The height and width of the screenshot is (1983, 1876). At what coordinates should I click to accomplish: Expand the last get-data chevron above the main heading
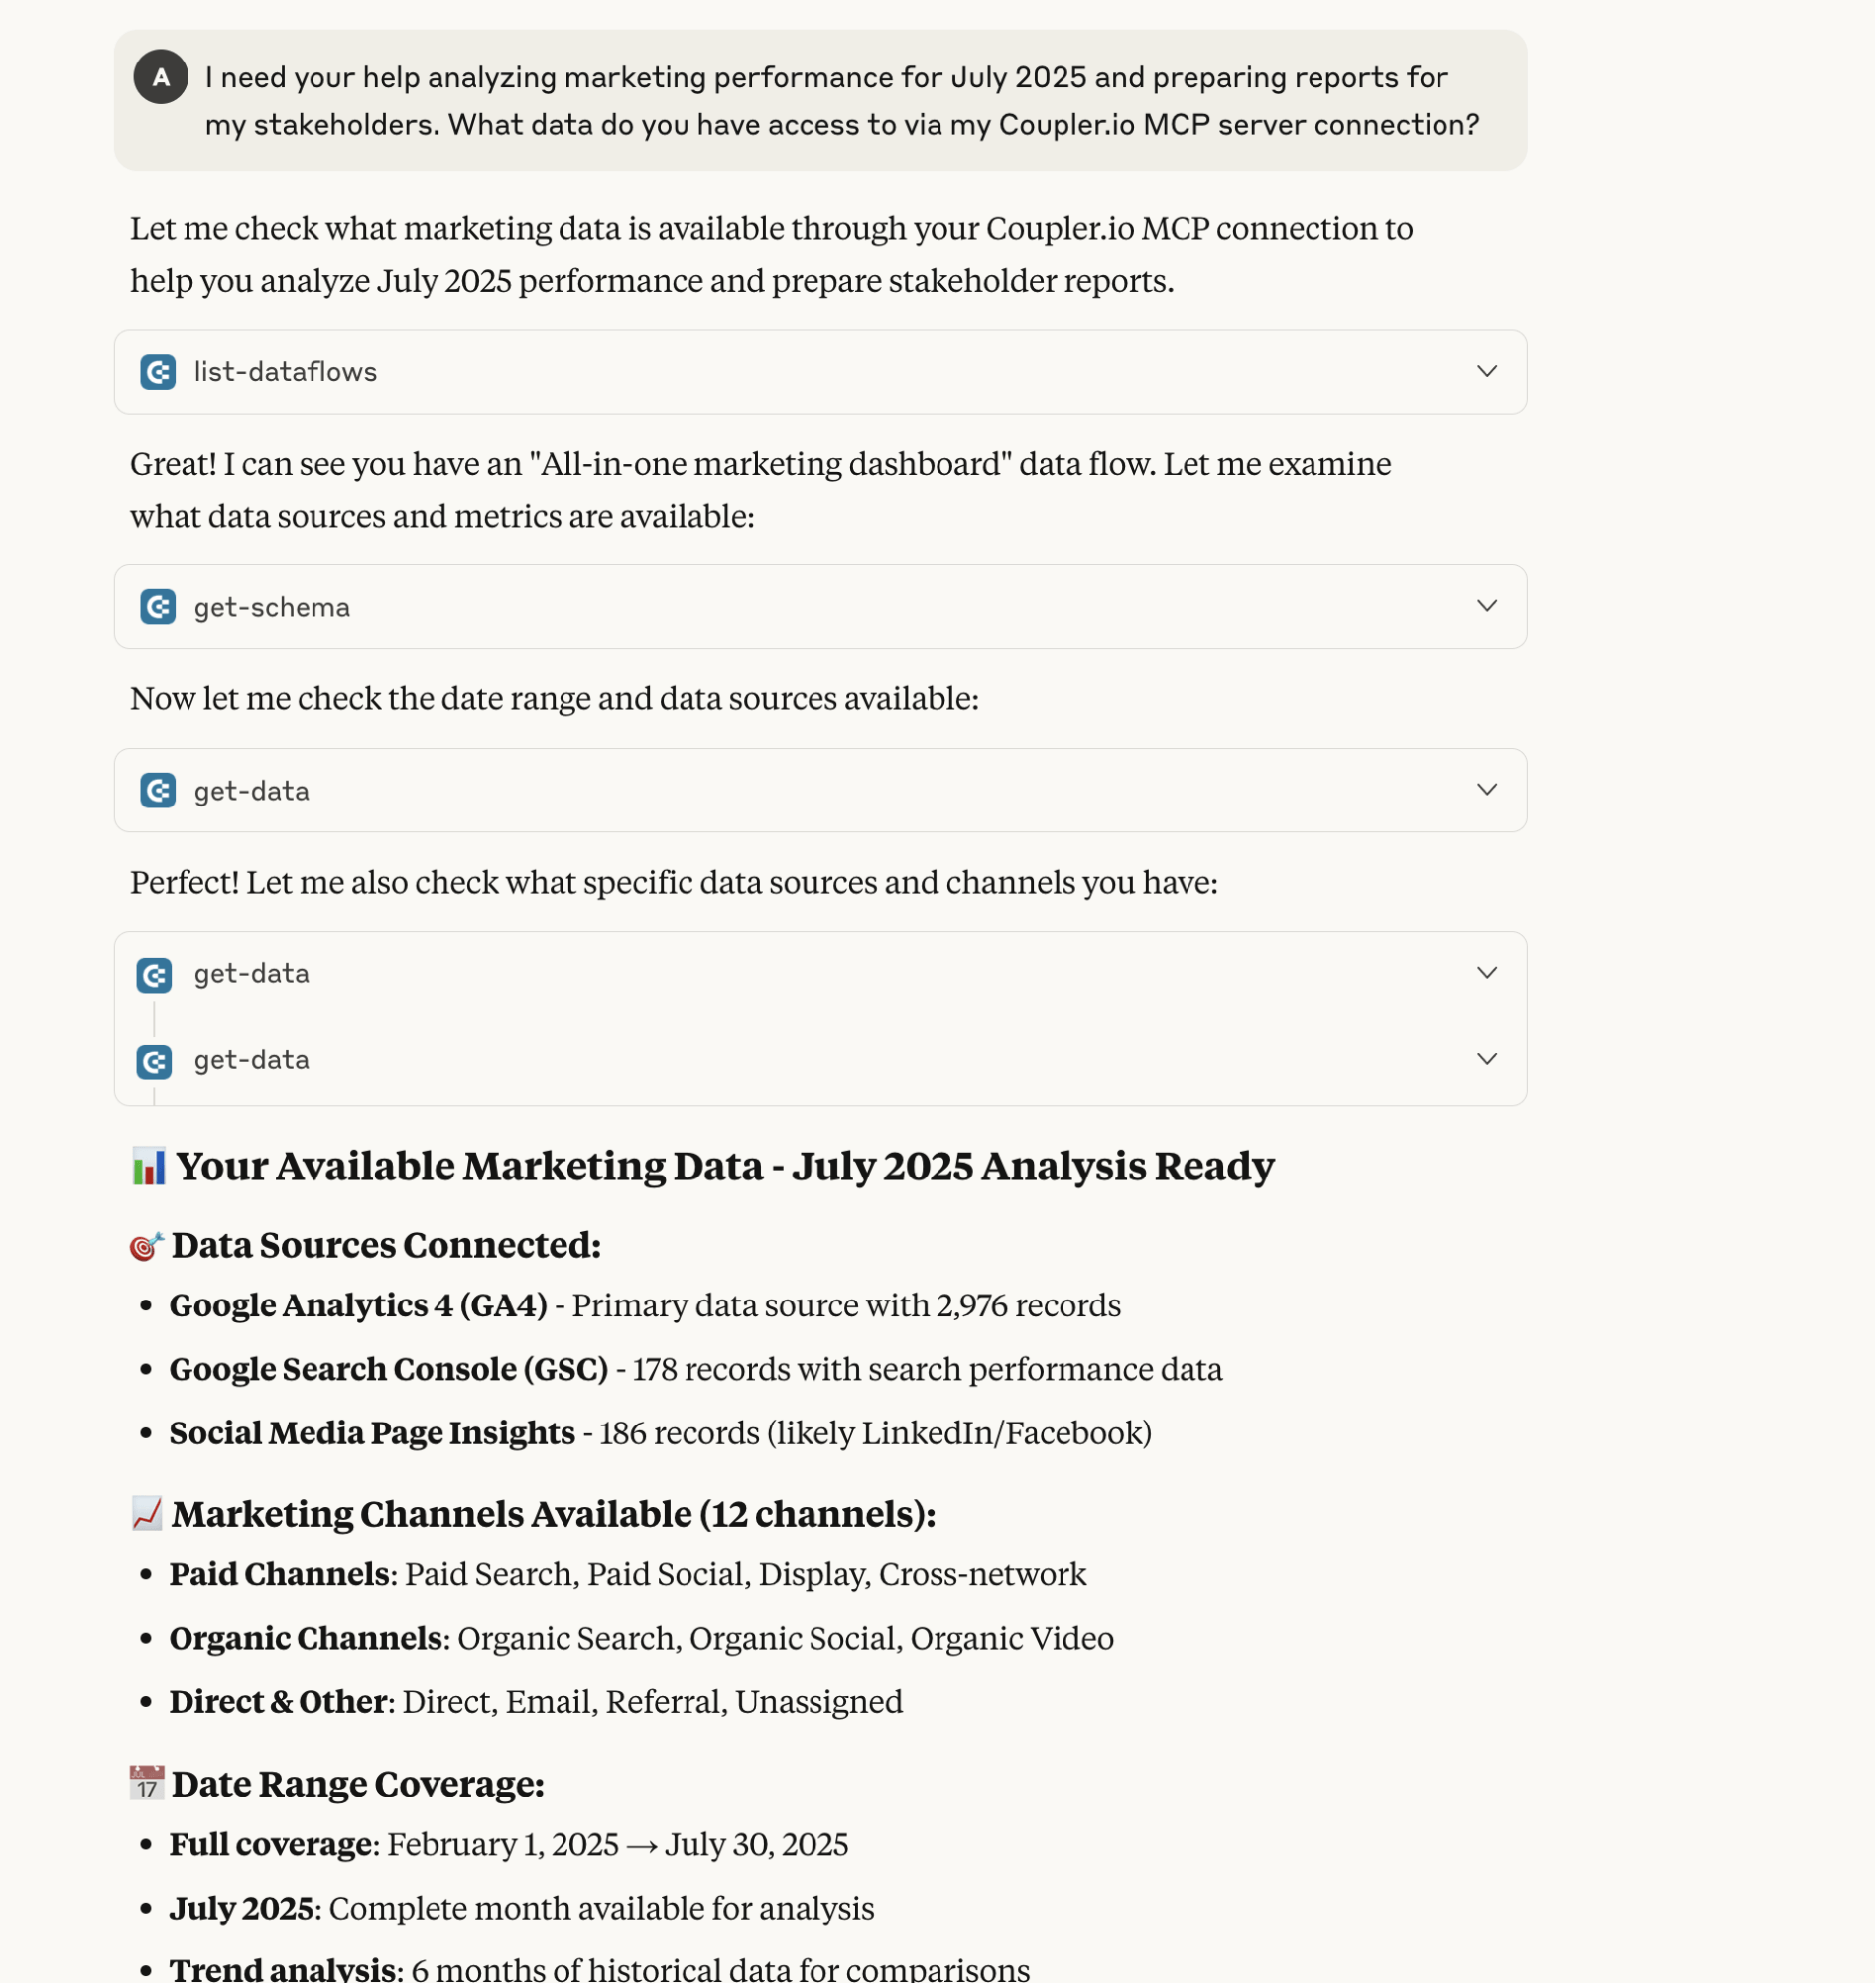point(1487,1060)
